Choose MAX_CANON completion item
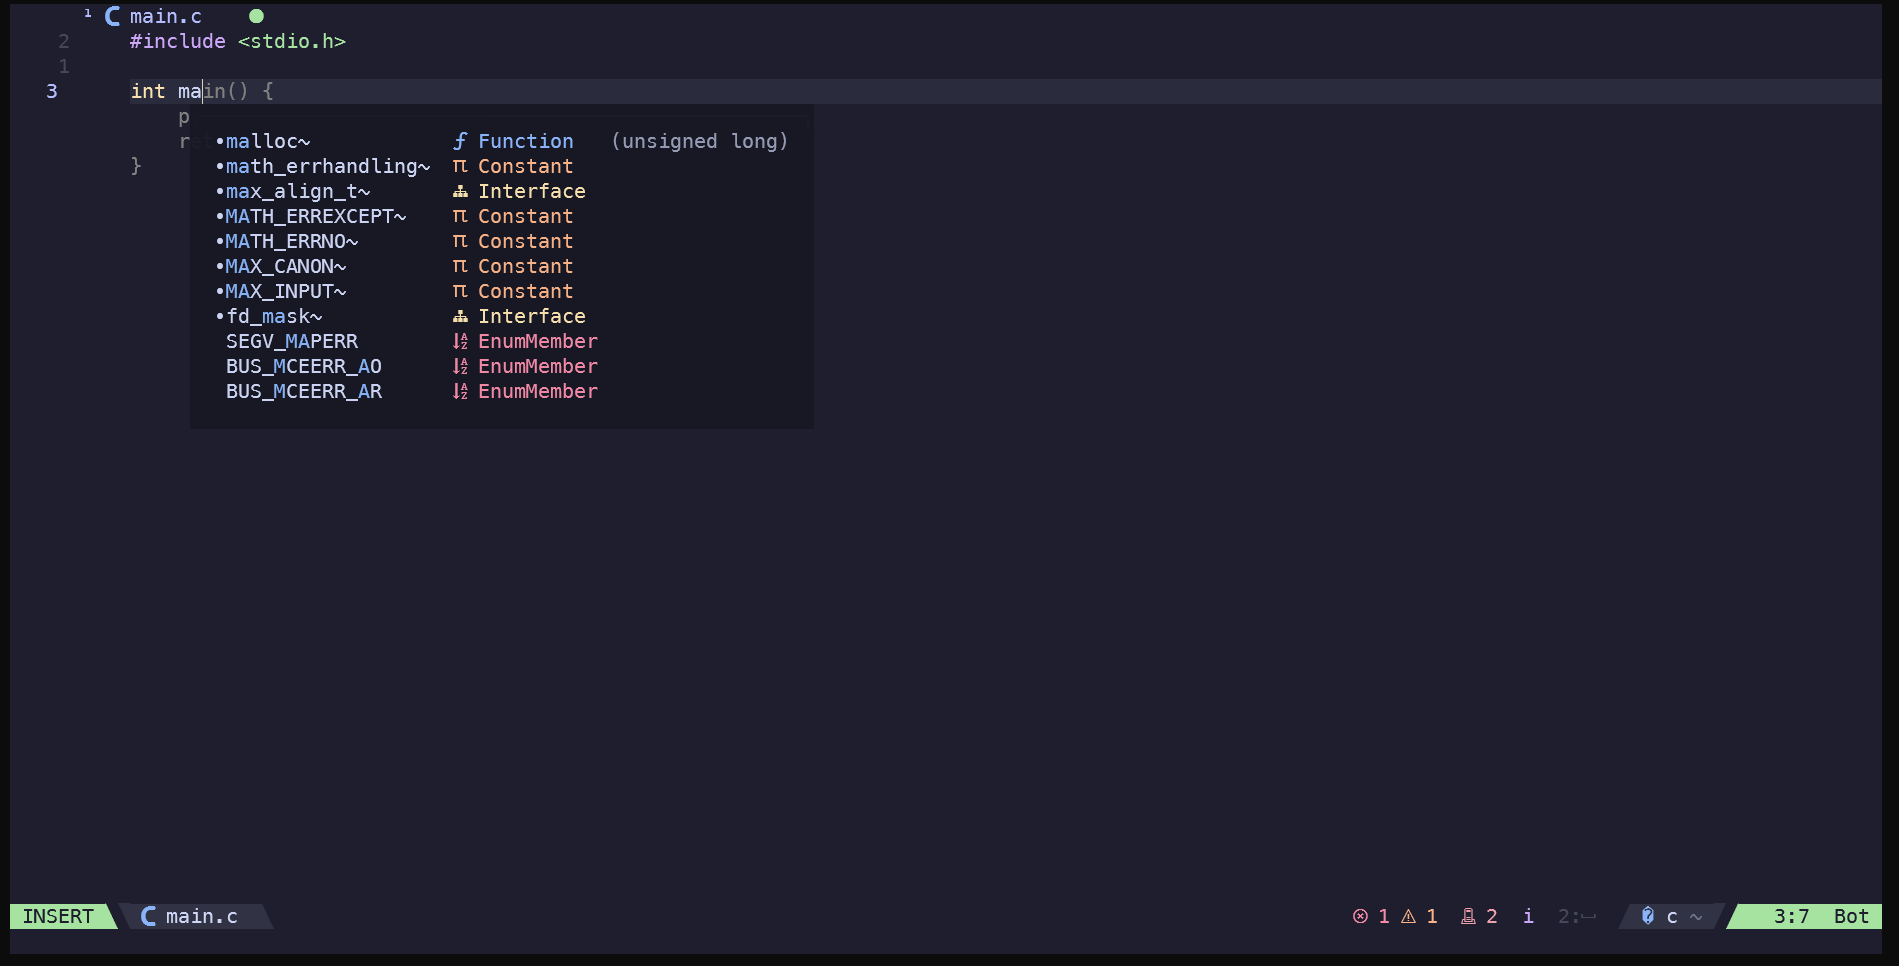 (x=285, y=266)
